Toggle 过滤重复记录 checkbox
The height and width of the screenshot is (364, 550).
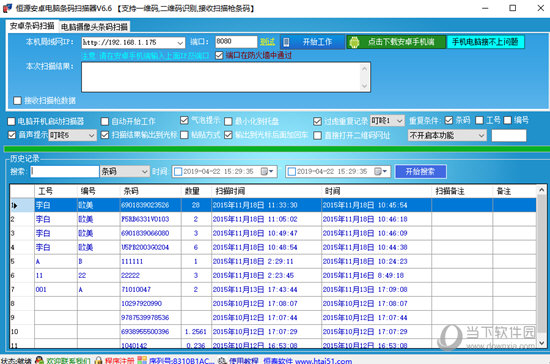317,121
